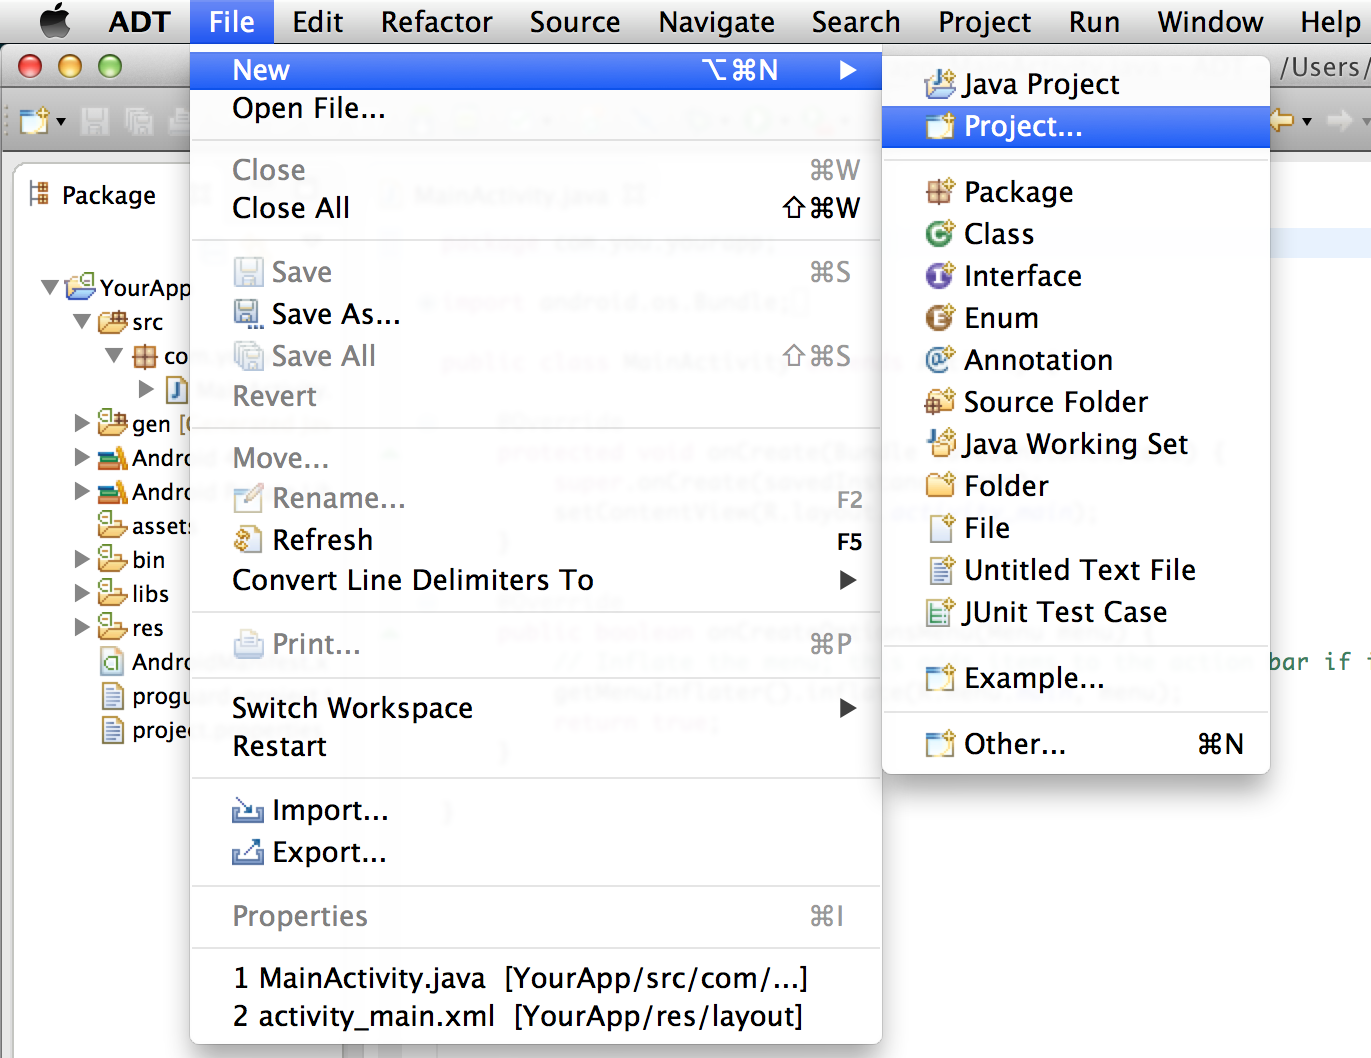This screenshot has width=1371, height=1058.
Task: Highlight the New entry in File menu
Action: pyautogui.click(x=536, y=70)
